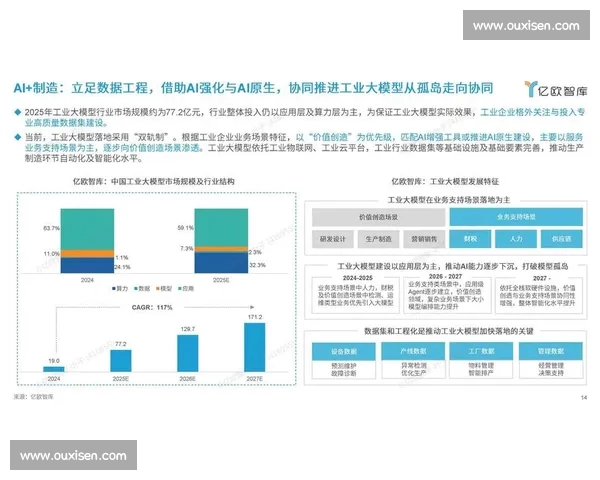Click the 2026E market size bar labeled 129.7
The height and width of the screenshot is (480, 600).
(188, 353)
